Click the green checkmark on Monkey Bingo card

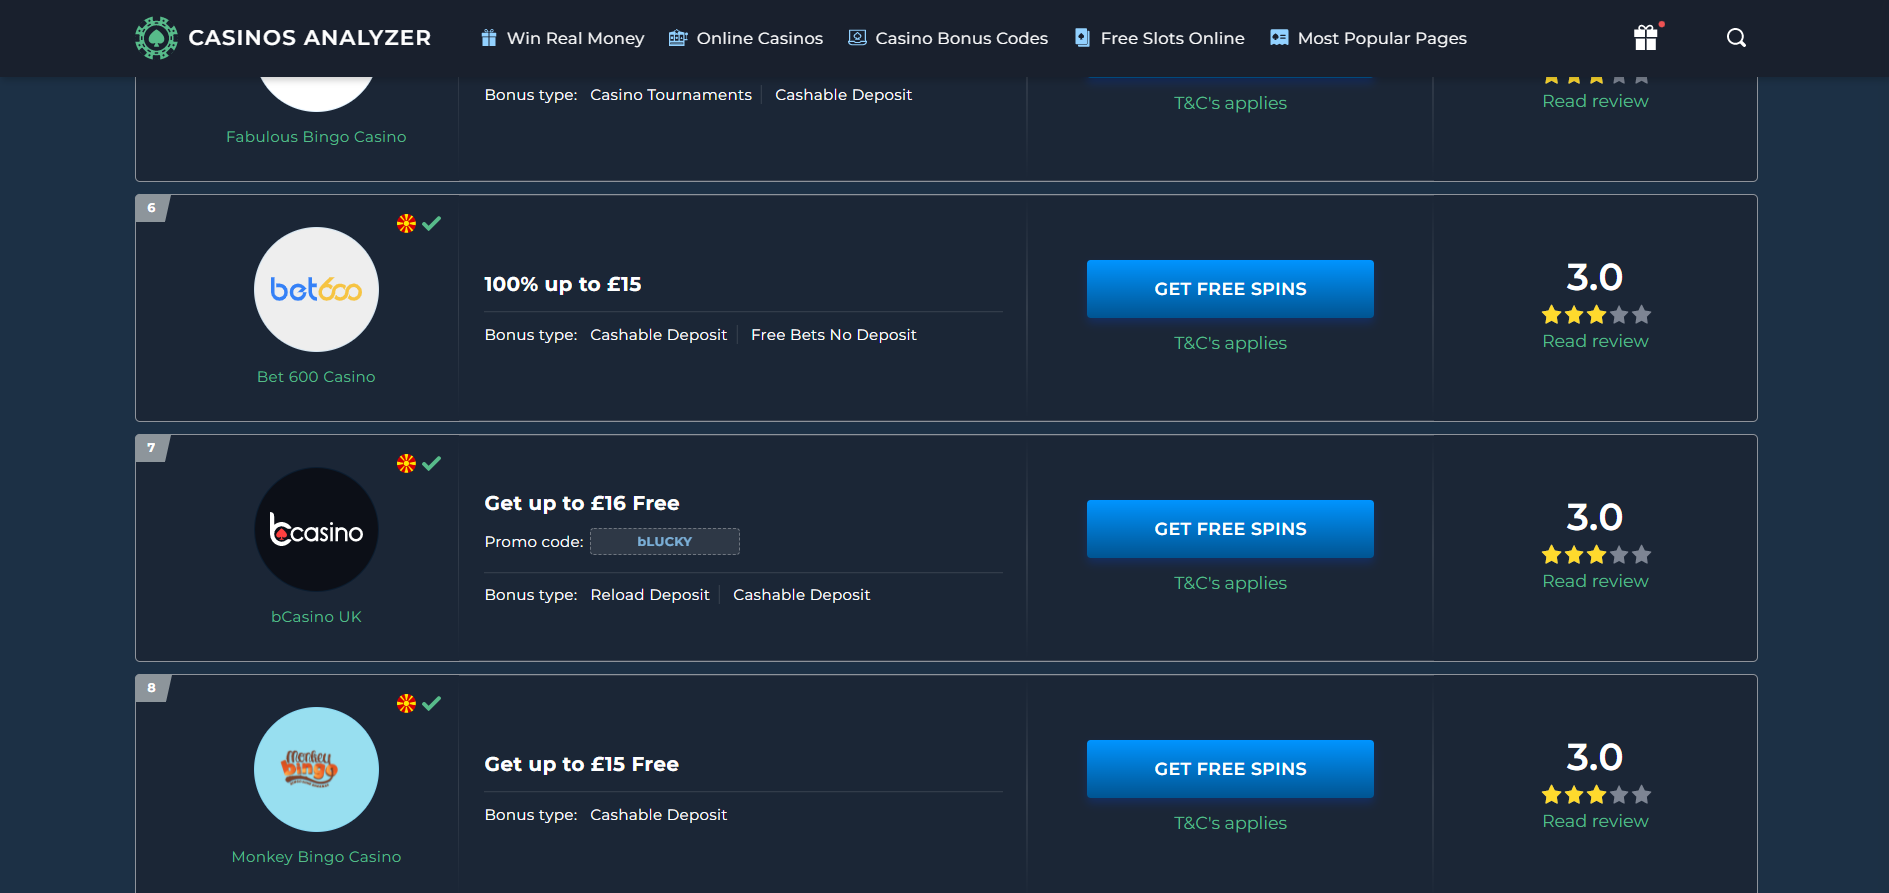pyautogui.click(x=432, y=703)
